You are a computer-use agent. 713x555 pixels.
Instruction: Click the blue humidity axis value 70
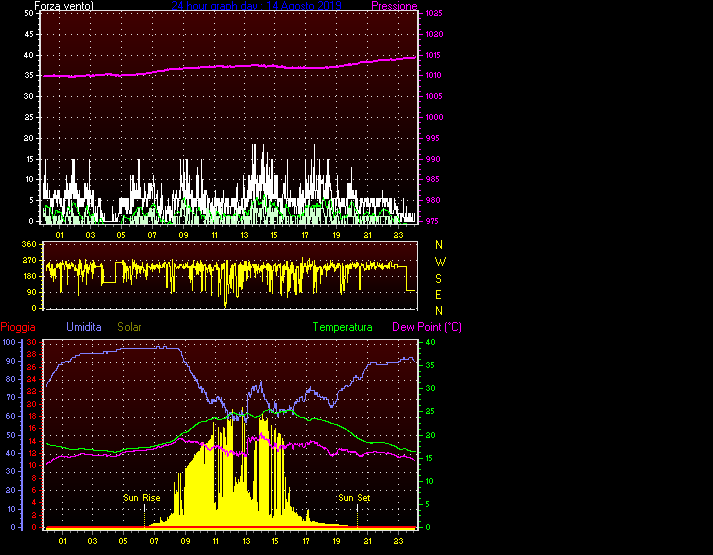point(11,397)
